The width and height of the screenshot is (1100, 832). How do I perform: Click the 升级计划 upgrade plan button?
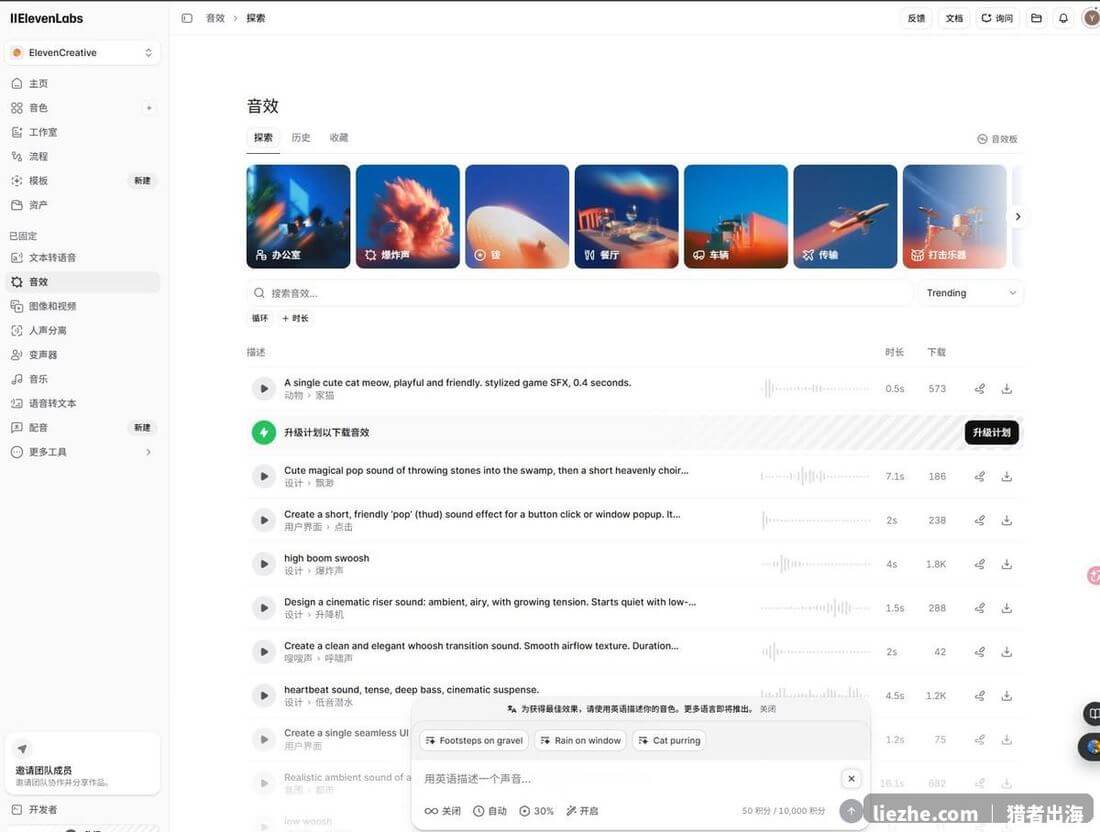pos(991,433)
